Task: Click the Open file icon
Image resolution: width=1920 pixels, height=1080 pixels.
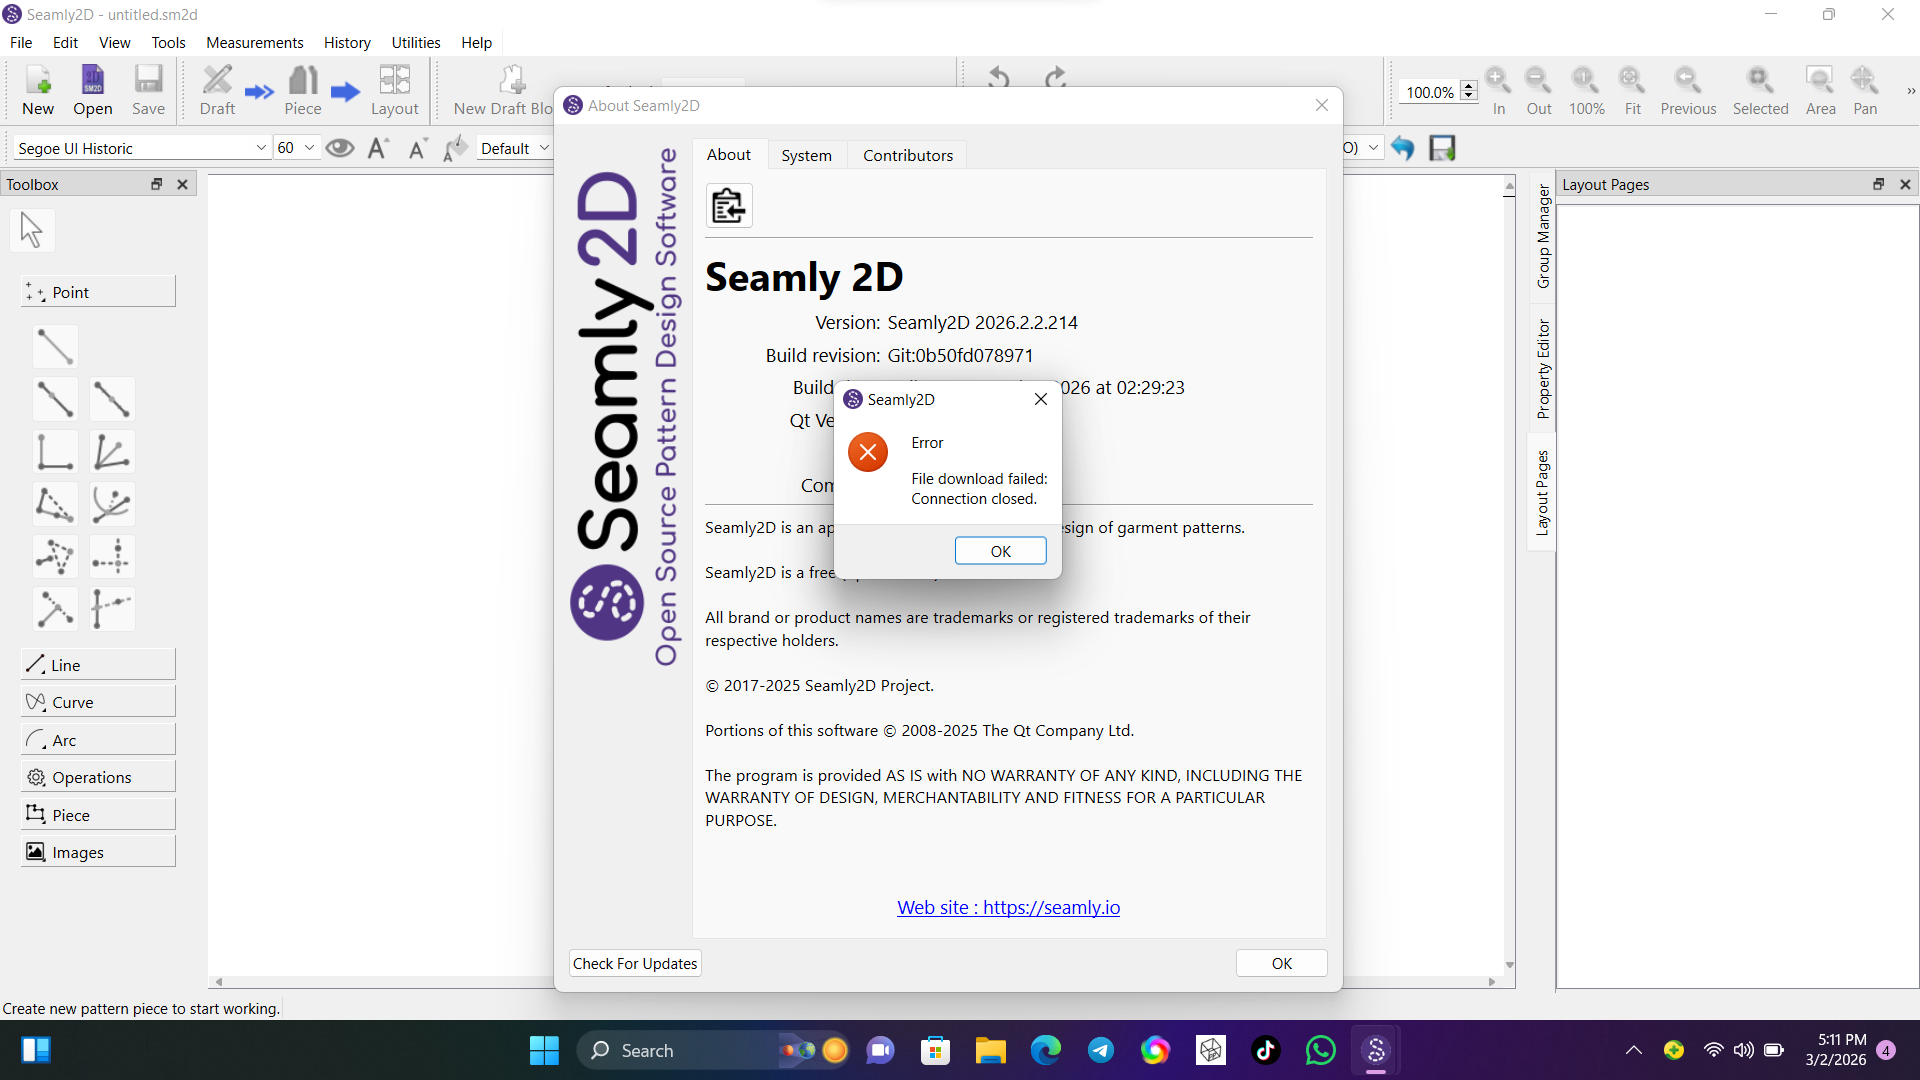Action: coord(92,90)
